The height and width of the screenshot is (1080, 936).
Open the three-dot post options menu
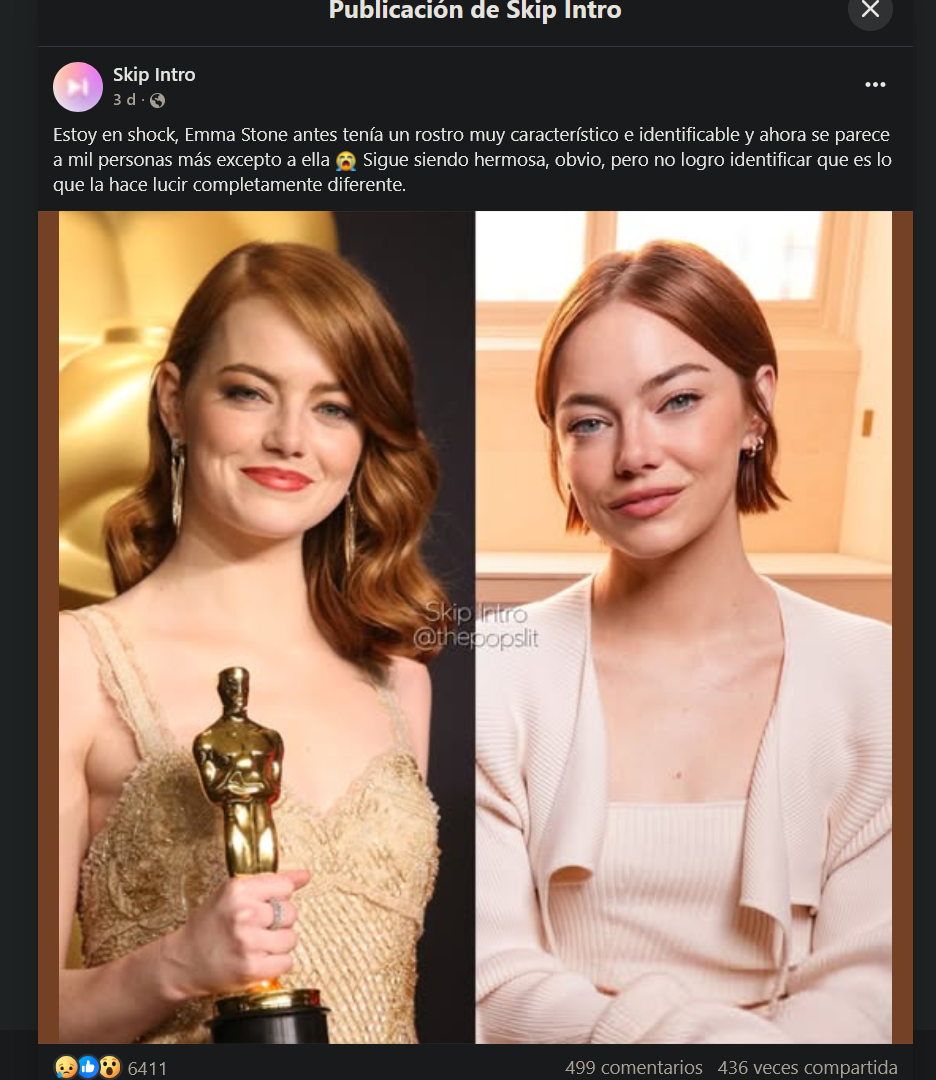click(x=875, y=85)
